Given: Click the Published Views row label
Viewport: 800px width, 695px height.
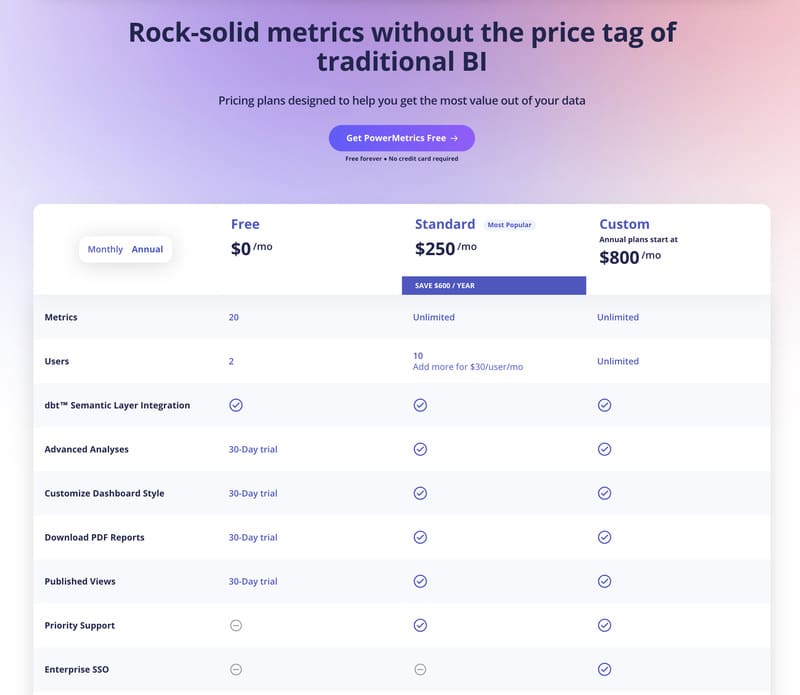Looking at the screenshot, I should coord(80,581).
